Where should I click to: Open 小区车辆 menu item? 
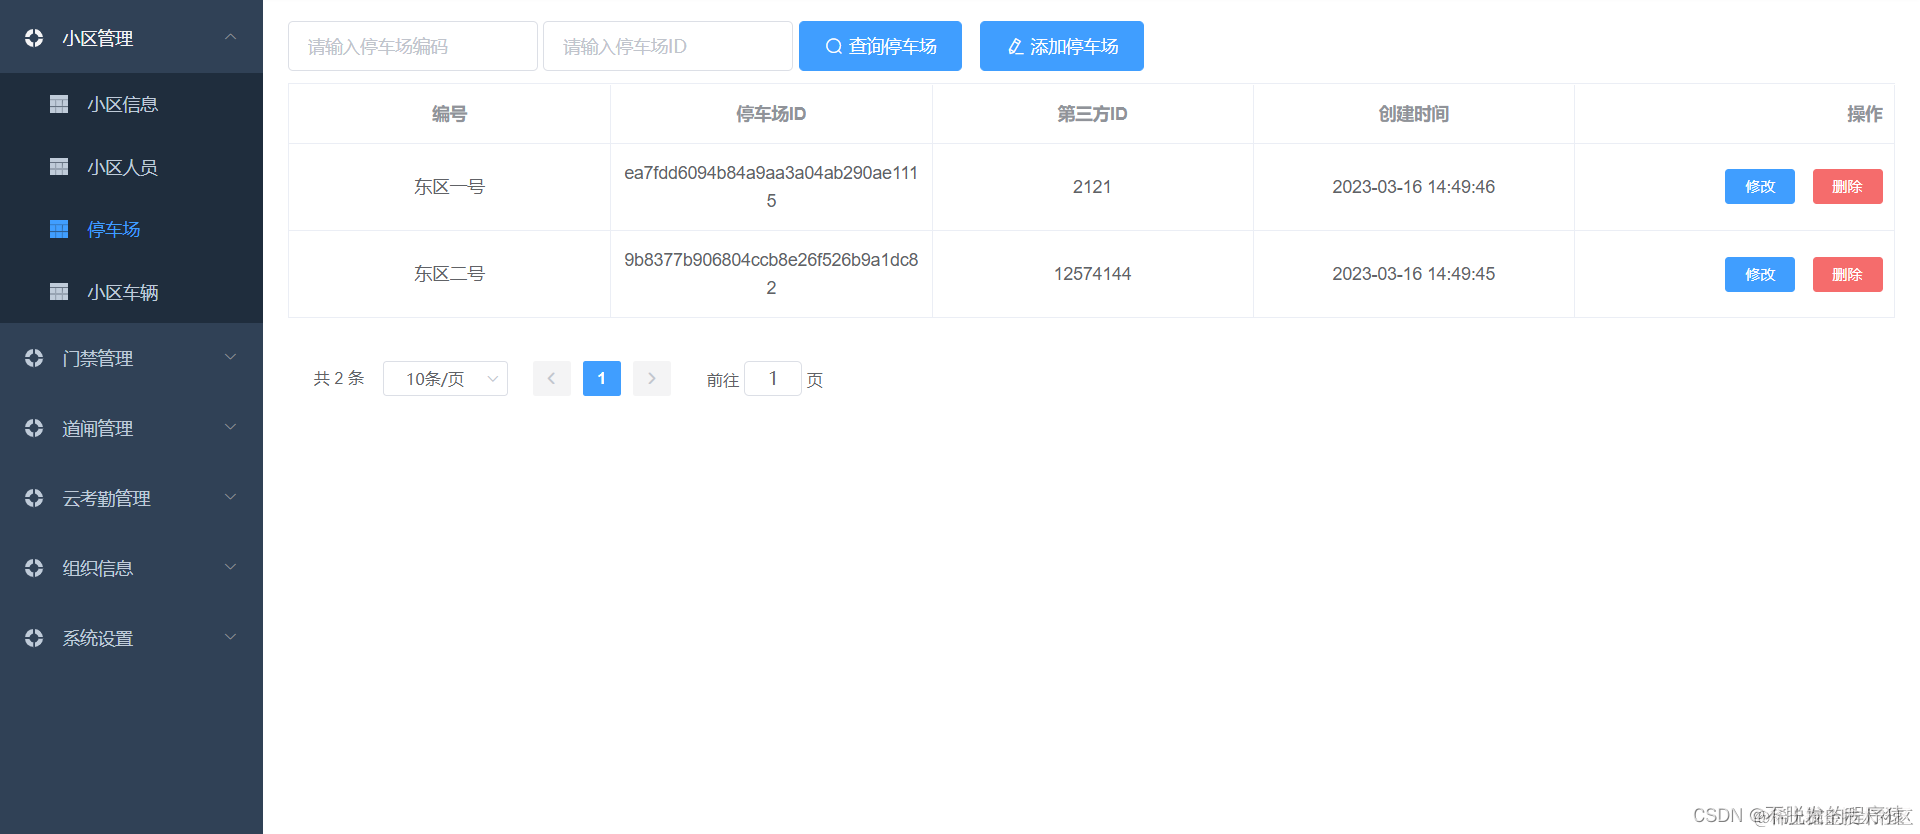[x=131, y=292]
